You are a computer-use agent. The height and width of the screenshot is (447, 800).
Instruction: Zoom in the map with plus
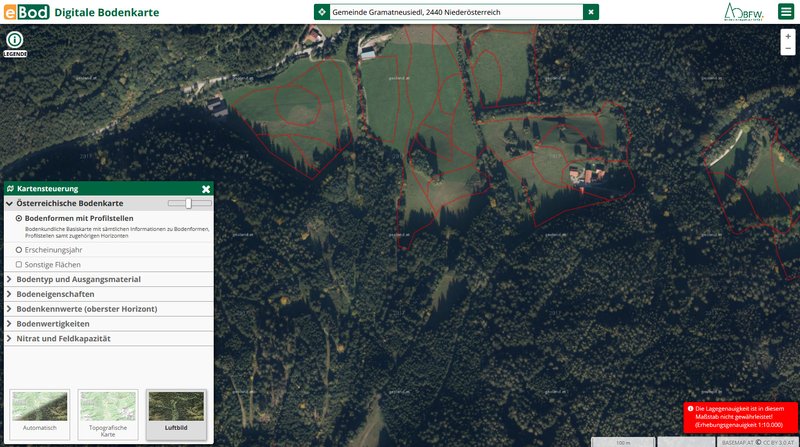pos(788,36)
